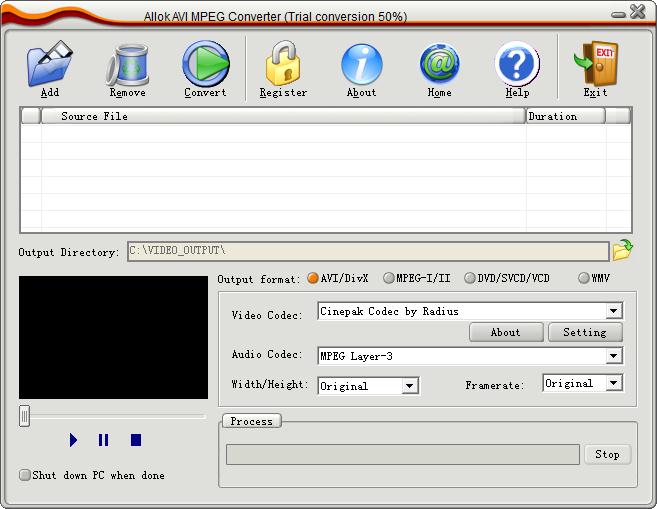This screenshot has width=657, height=509.
Task: Select DVD/SVCD/VCD output format
Action: coord(470,279)
